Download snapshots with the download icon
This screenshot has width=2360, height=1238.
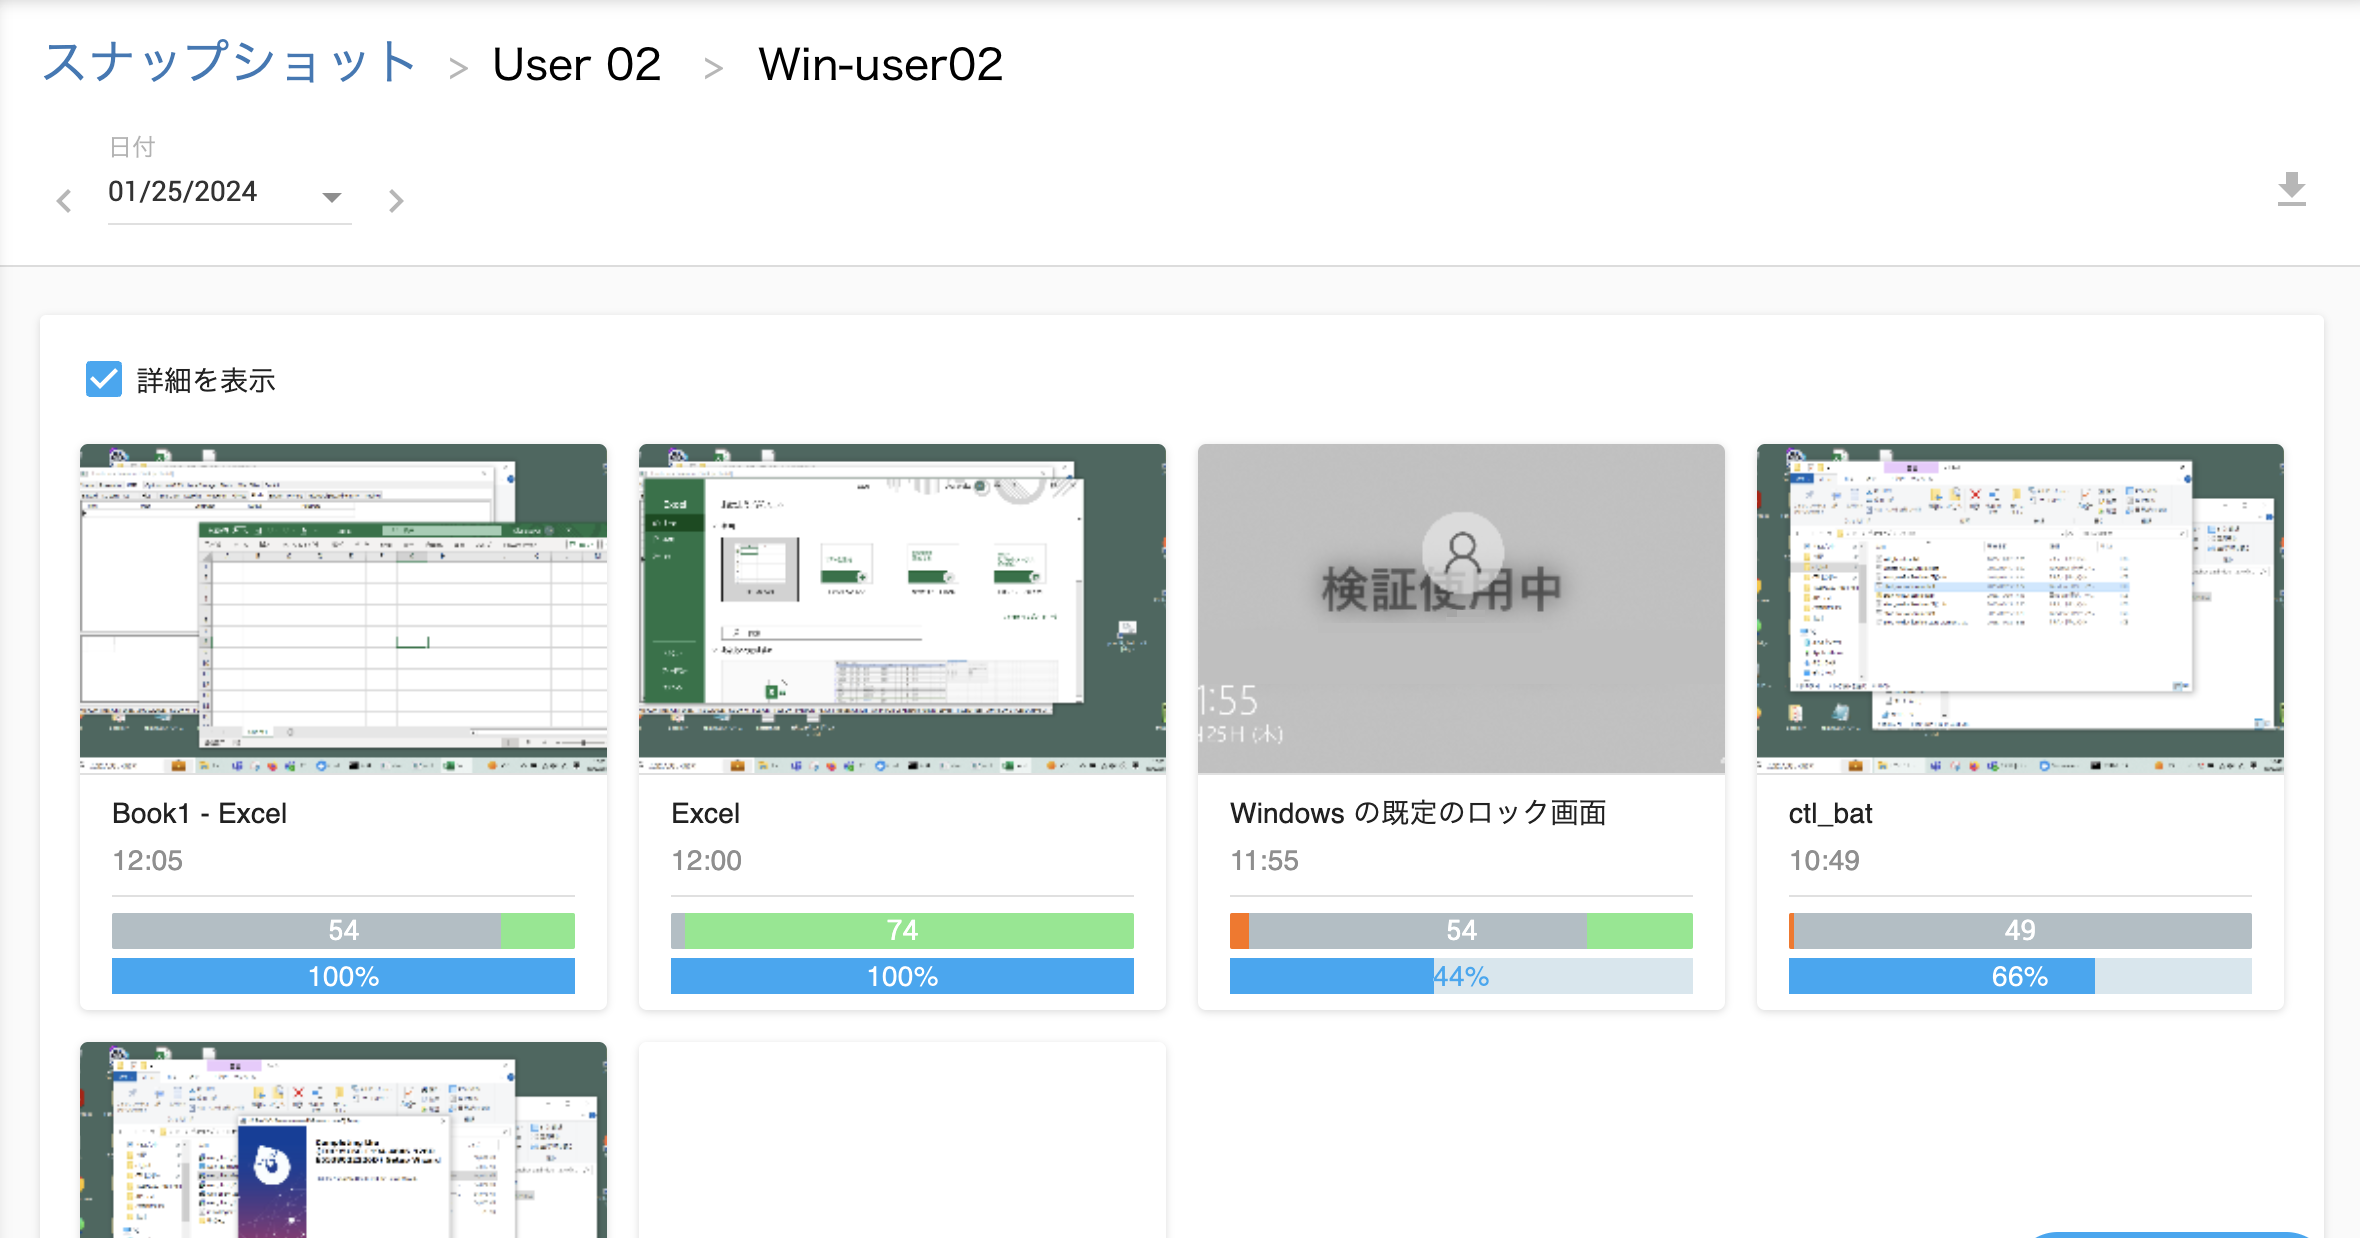click(2291, 189)
